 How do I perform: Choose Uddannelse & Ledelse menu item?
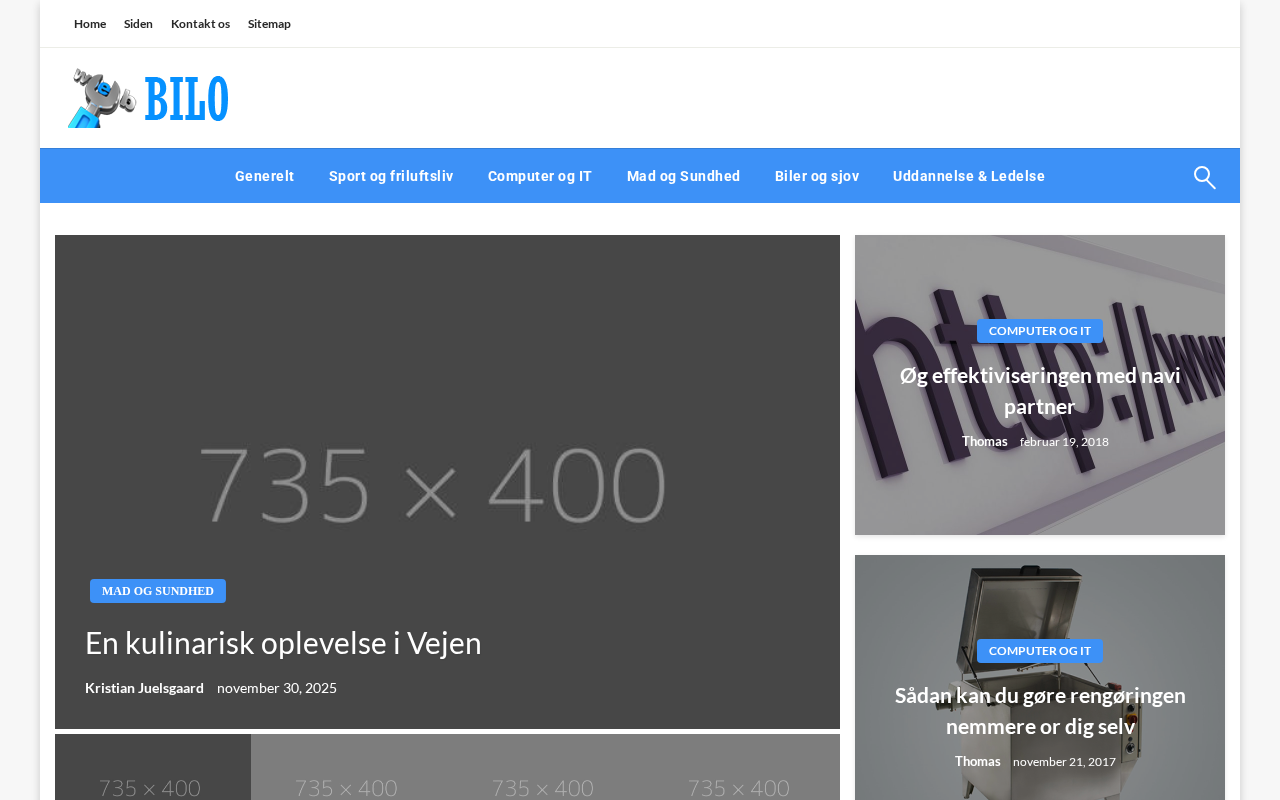click(x=969, y=176)
